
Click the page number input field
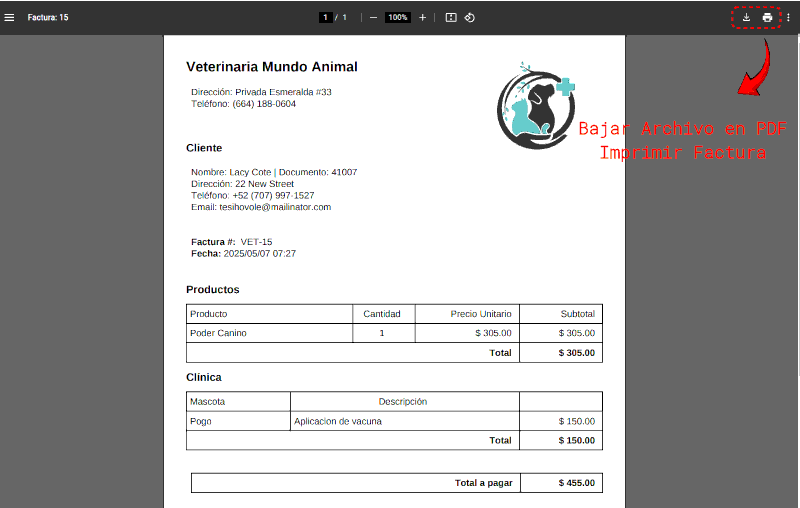click(325, 17)
